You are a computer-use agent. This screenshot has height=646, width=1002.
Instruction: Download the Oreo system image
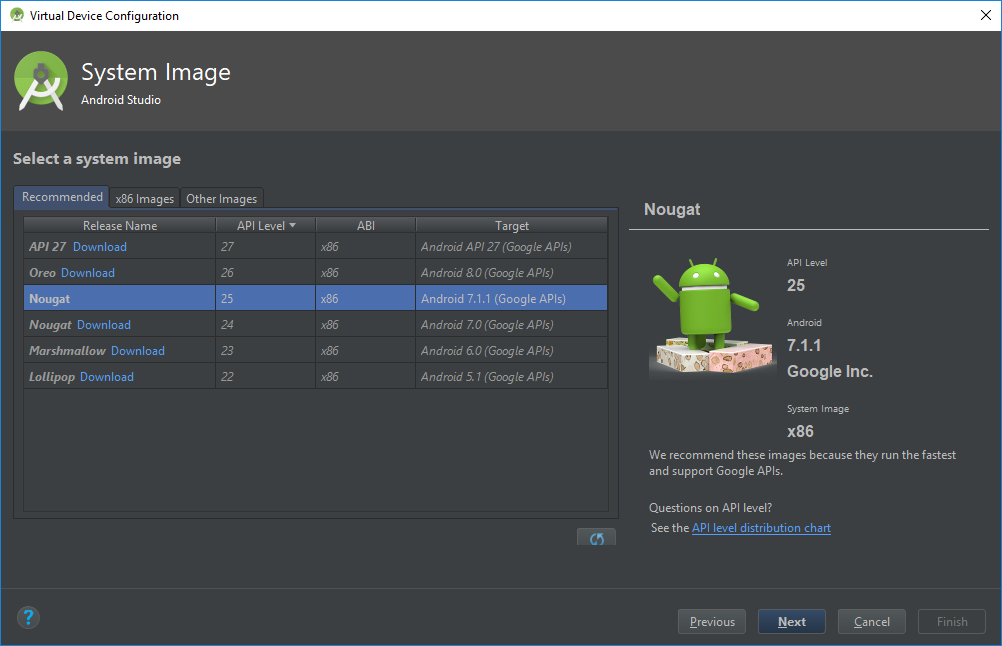click(87, 272)
